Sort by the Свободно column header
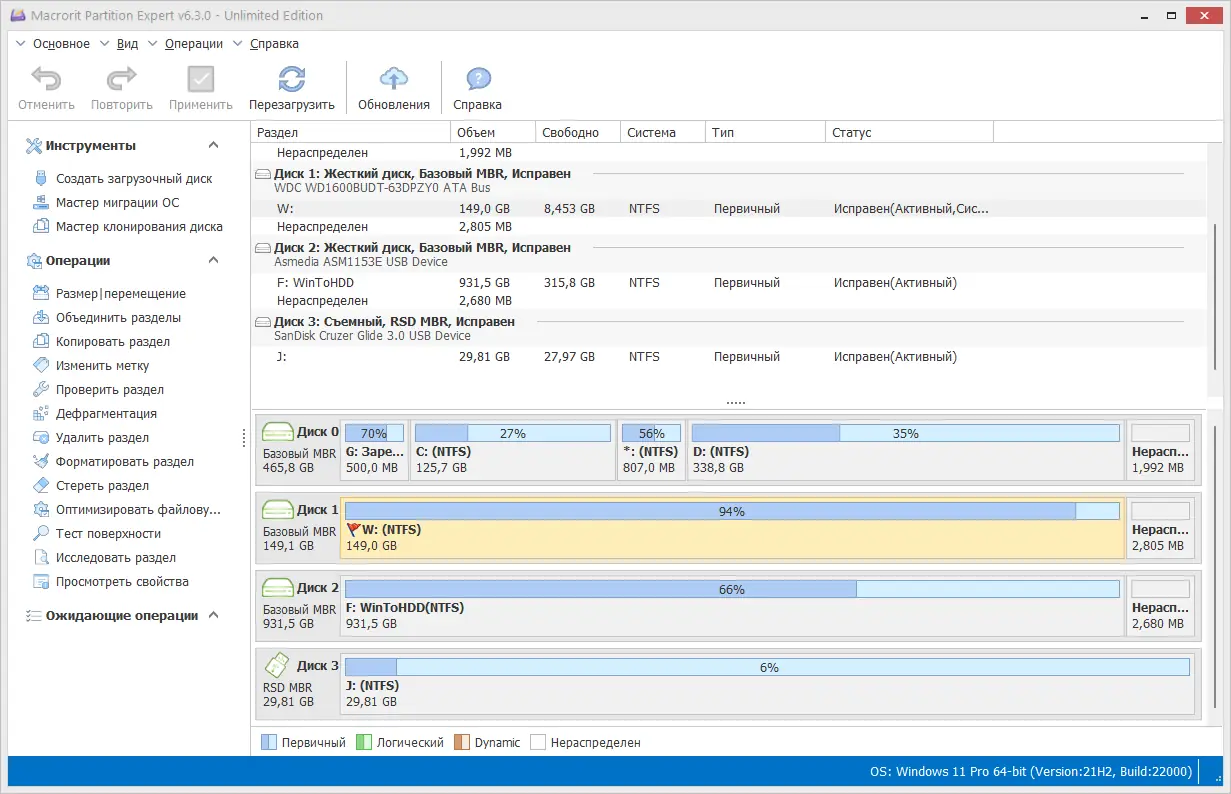The height and width of the screenshot is (794, 1231). (578, 132)
